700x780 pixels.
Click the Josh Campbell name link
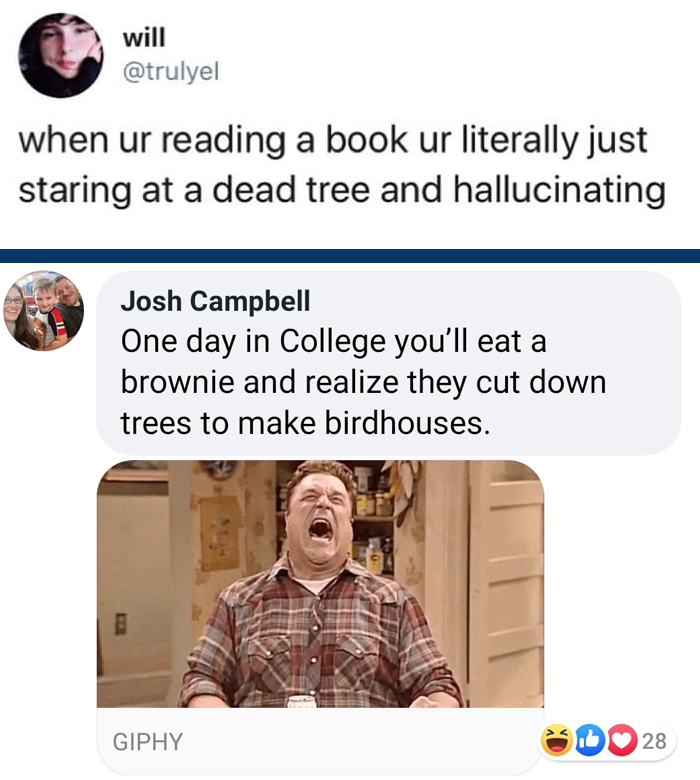coord(215,301)
